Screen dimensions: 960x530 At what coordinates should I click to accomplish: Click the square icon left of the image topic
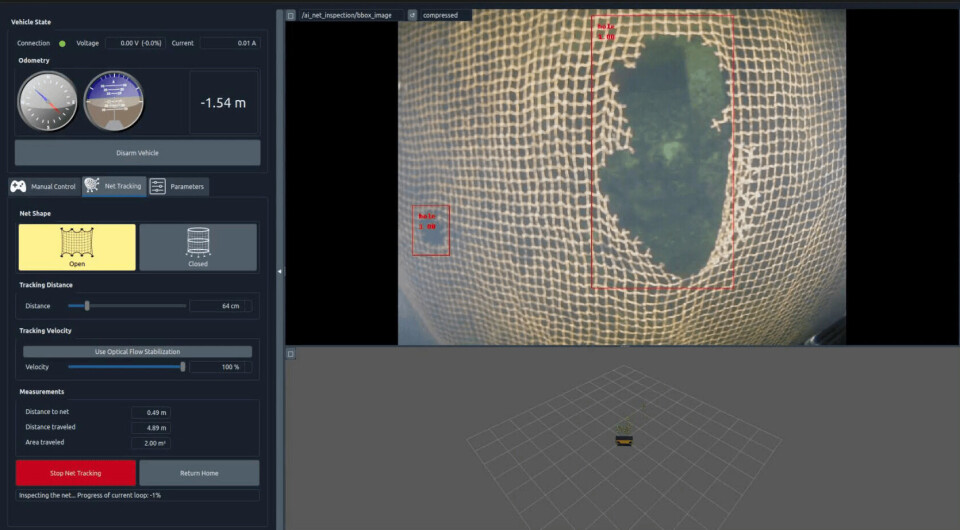291,15
